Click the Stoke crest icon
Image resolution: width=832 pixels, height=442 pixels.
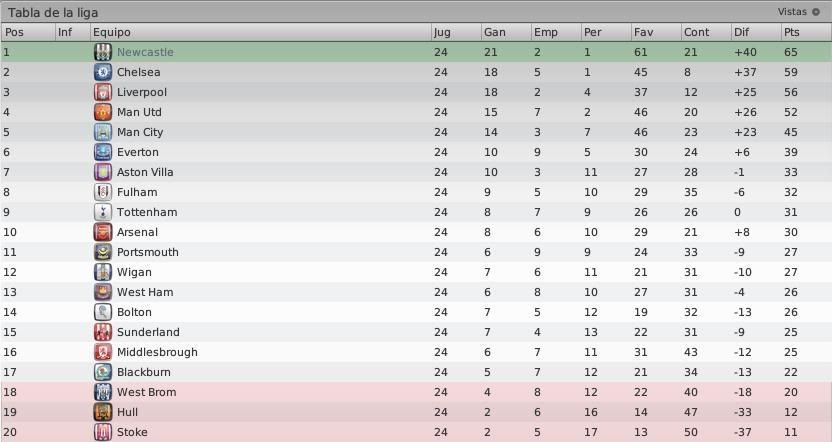(x=103, y=432)
